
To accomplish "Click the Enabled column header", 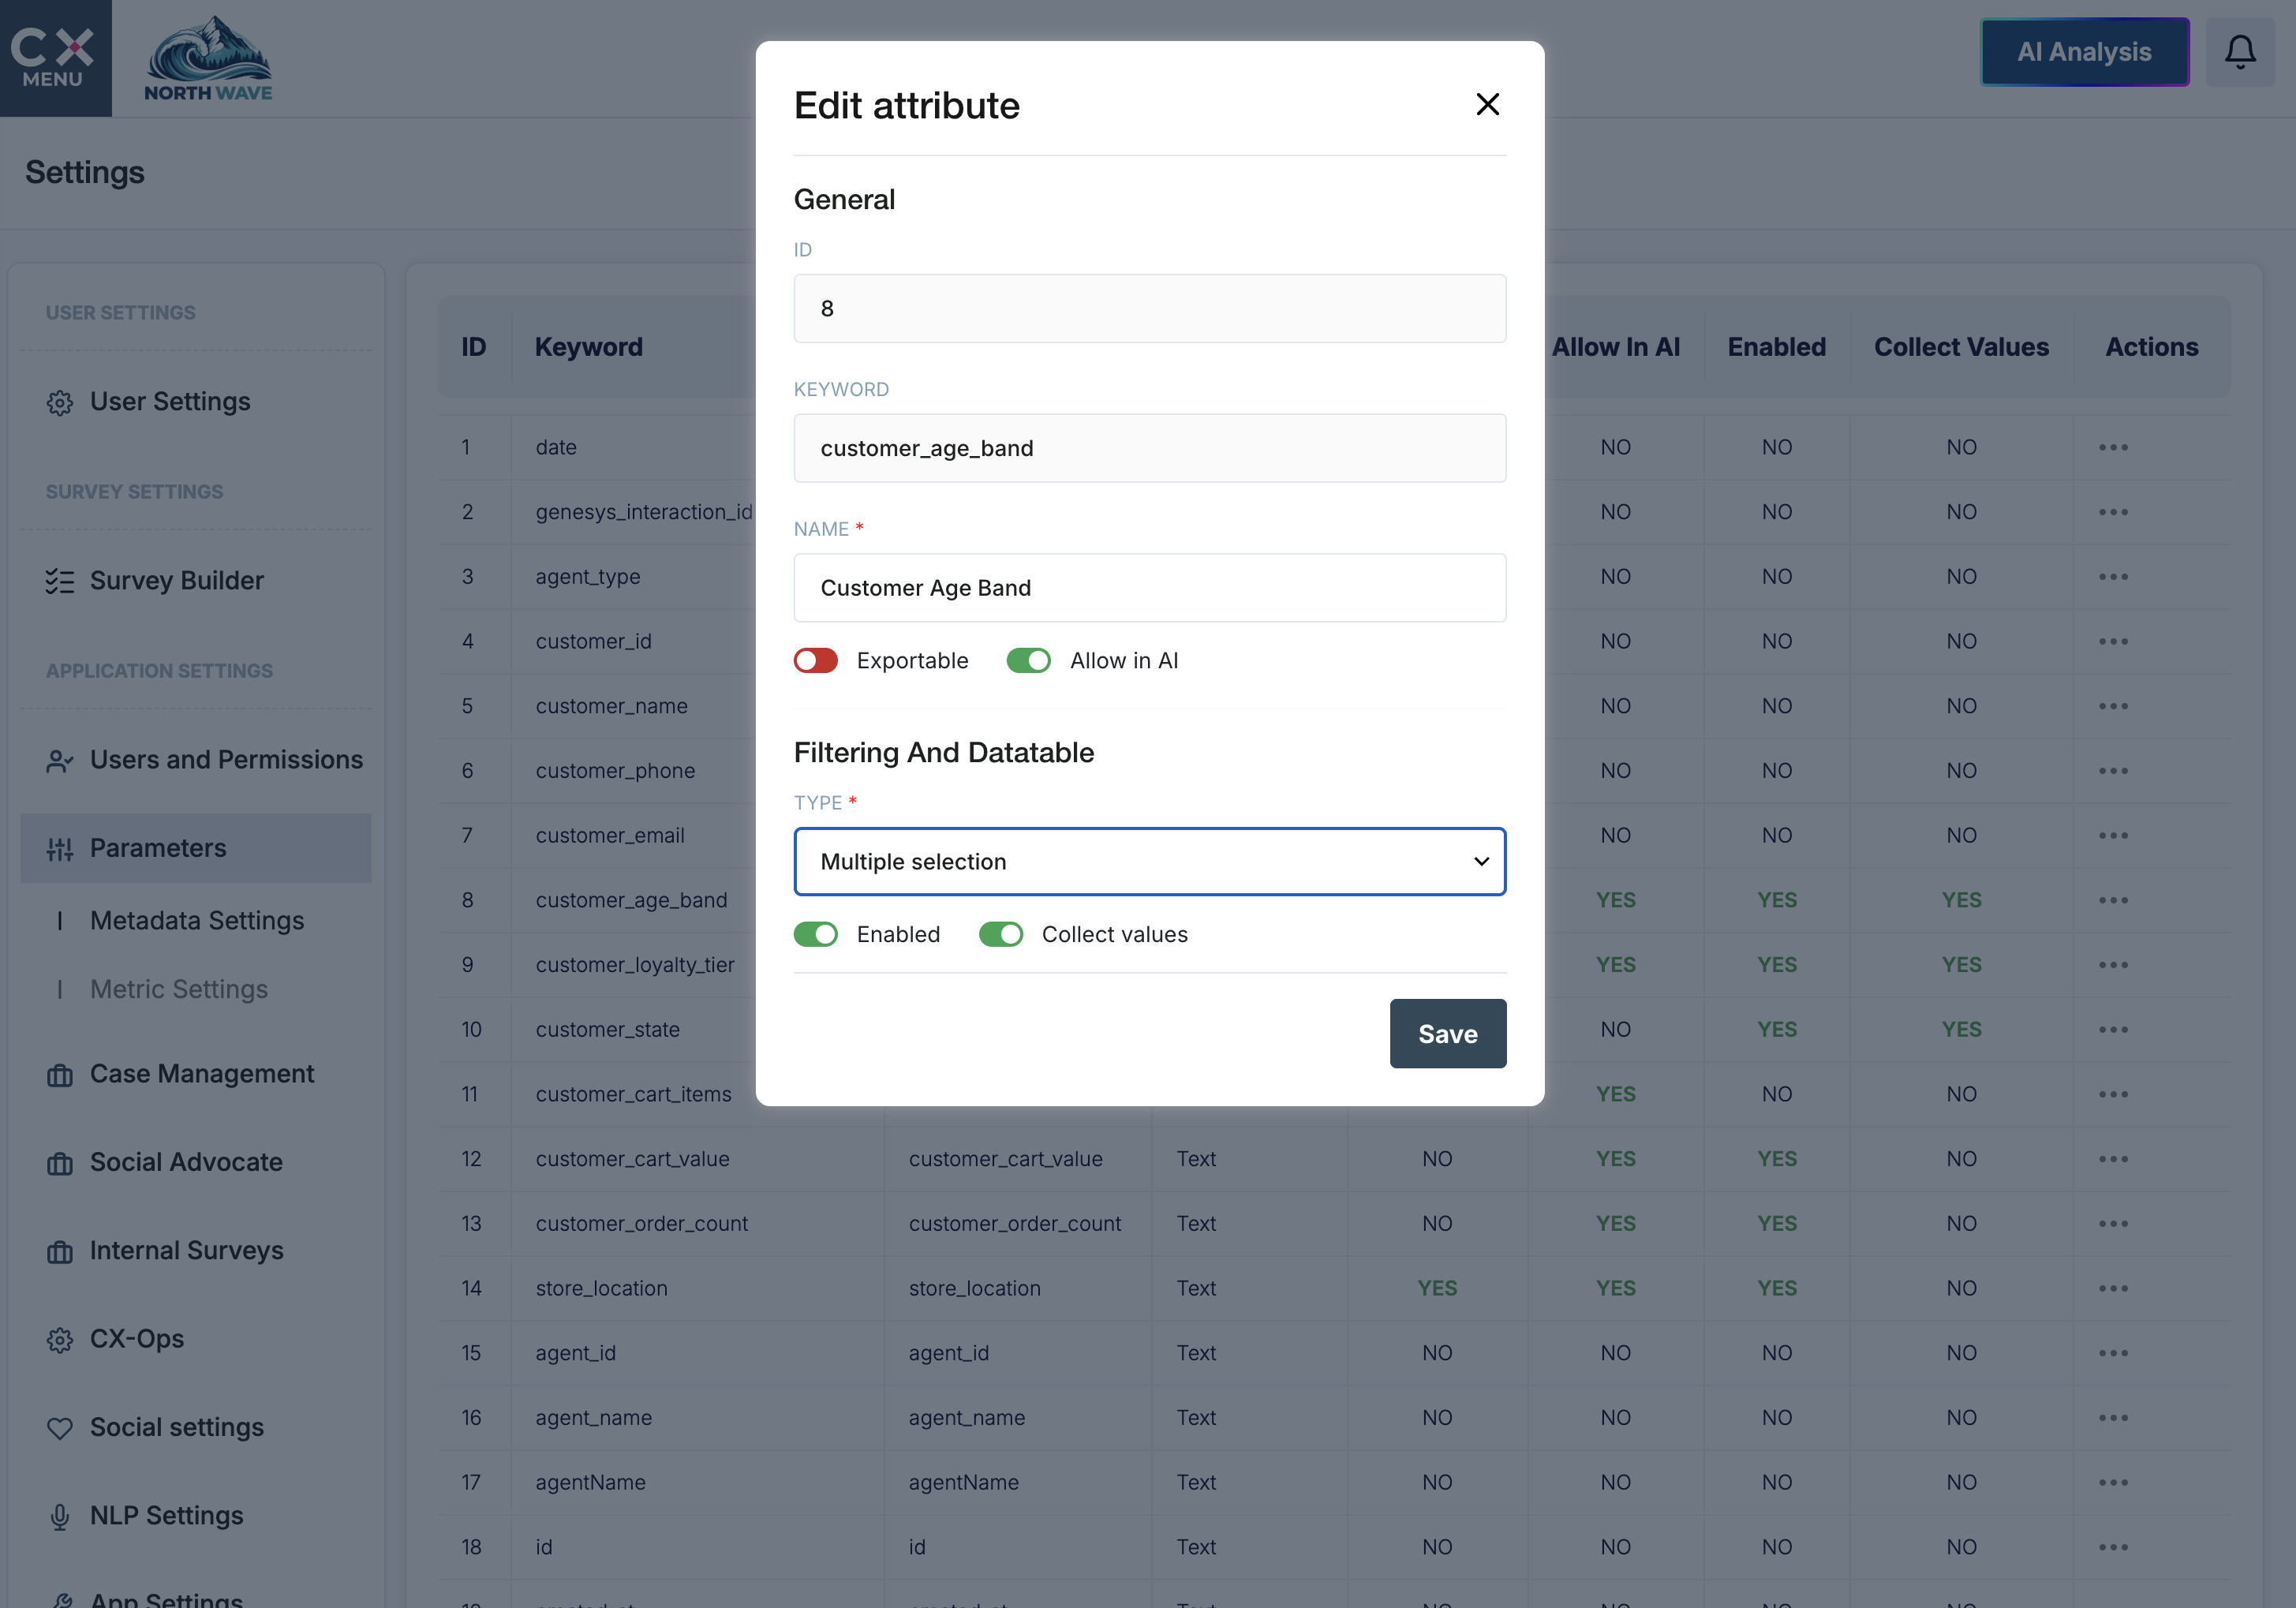I will coord(1776,347).
